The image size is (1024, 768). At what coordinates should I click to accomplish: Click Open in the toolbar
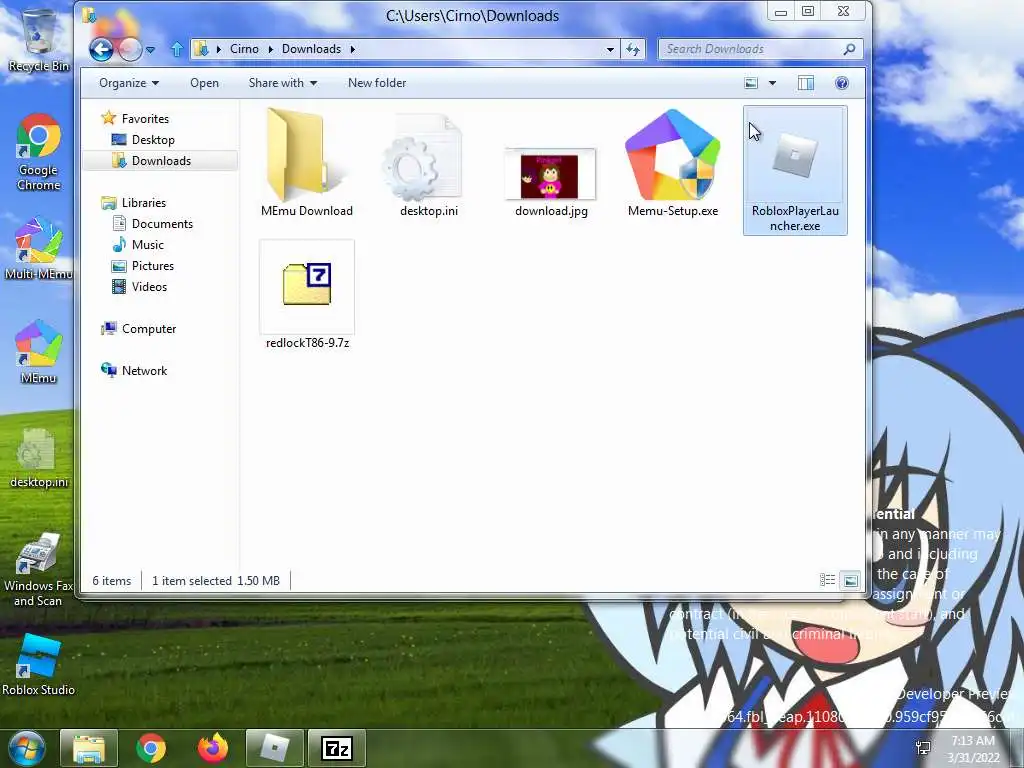(204, 83)
